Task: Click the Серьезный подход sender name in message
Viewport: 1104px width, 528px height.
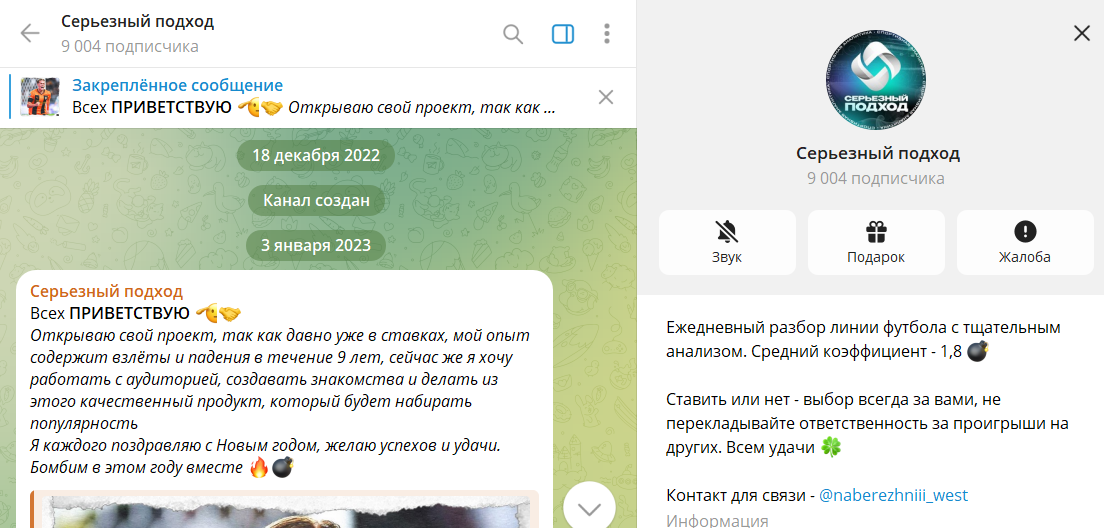Action: tap(107, 291)
